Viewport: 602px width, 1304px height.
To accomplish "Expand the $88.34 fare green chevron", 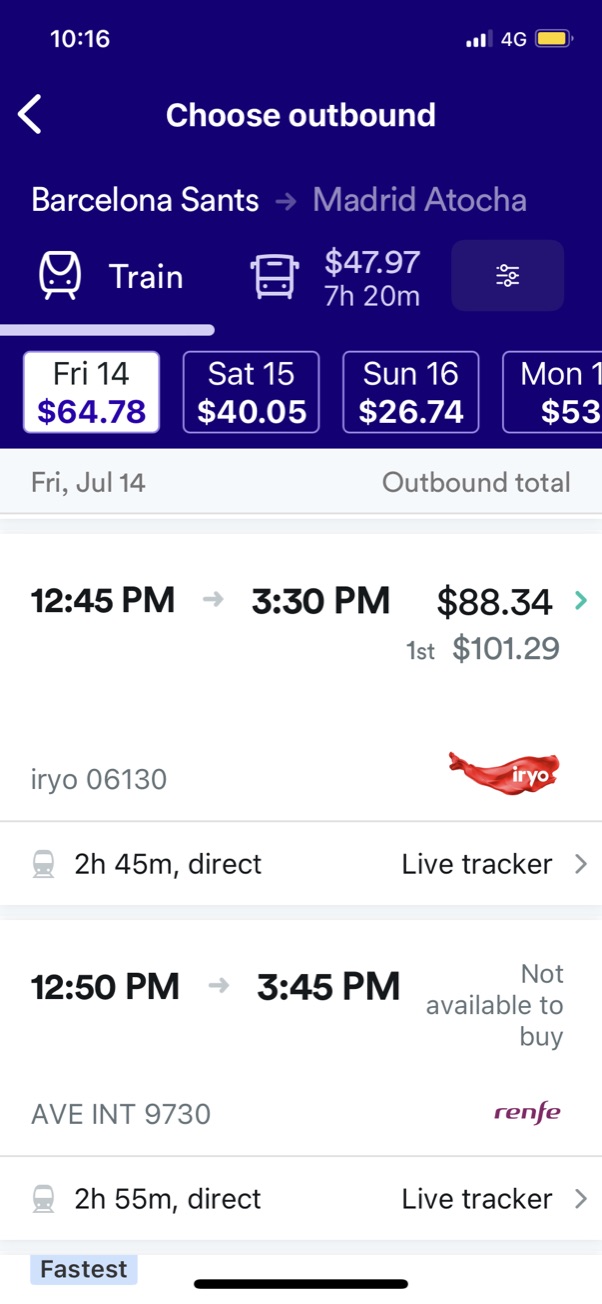I will [x=581, y=601].
